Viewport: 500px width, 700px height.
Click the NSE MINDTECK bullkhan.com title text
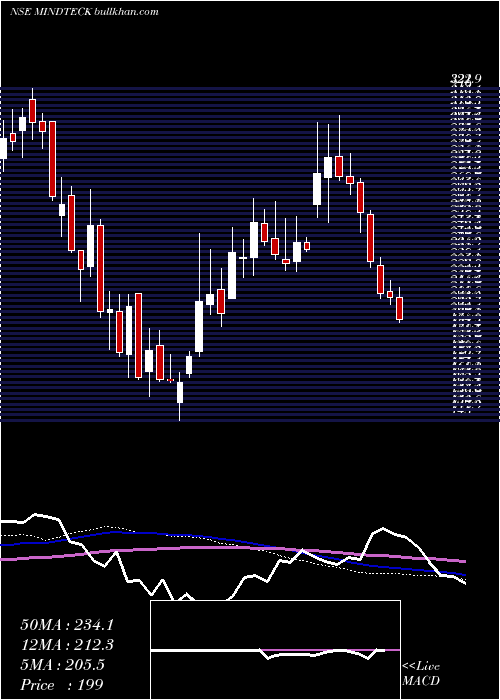[x=84, y=12]
